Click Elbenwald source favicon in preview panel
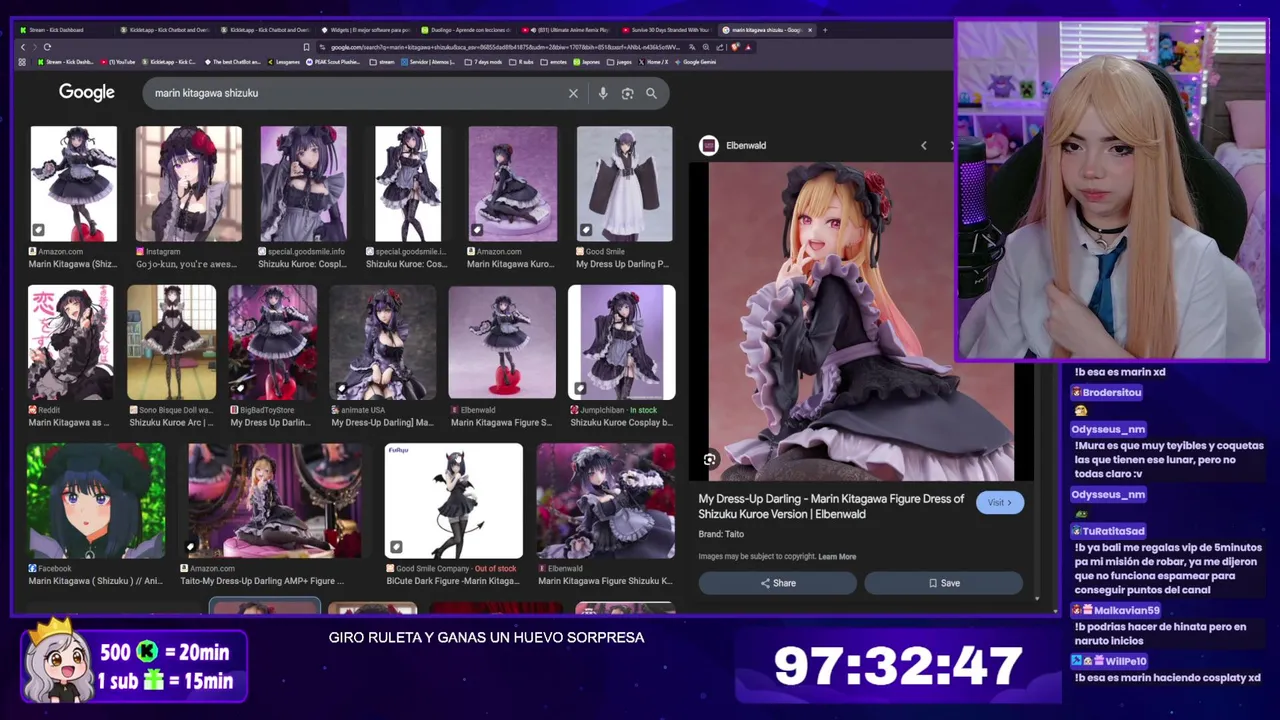The image size is (1280, 720). 708,145
